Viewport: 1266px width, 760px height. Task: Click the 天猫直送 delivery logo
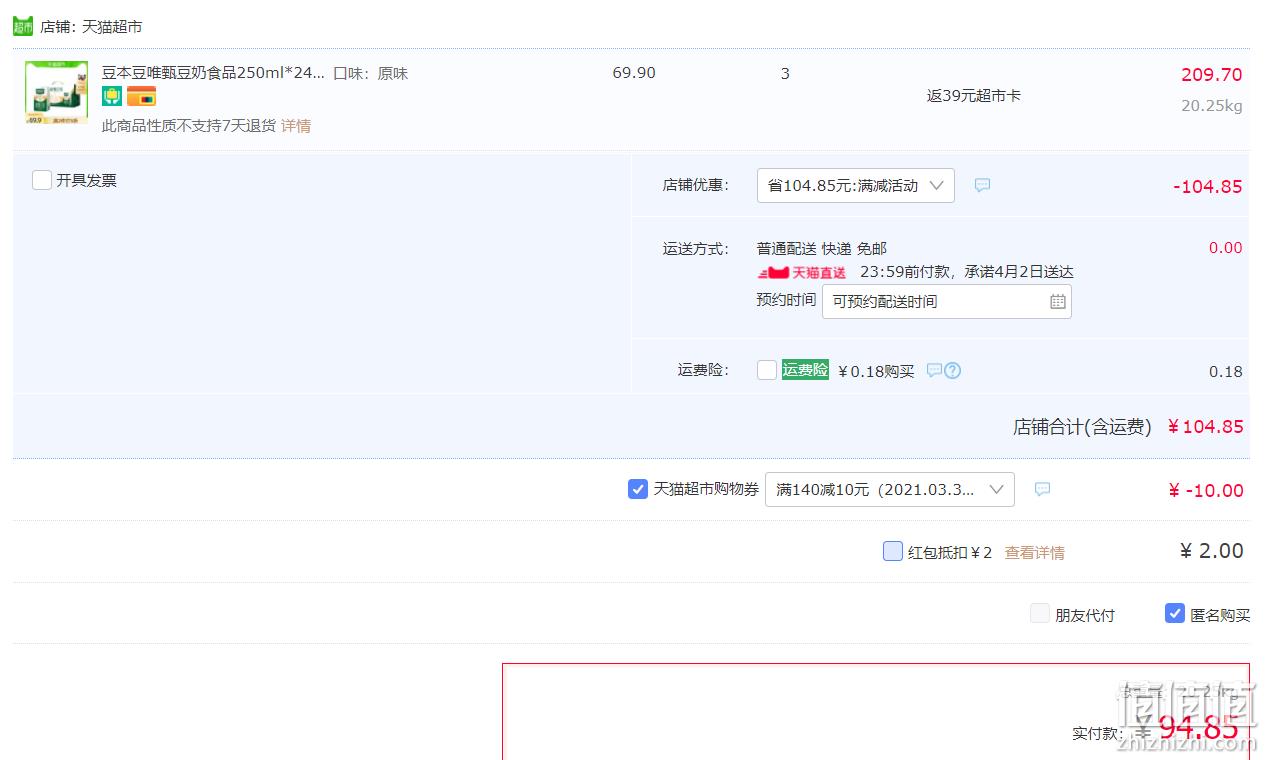click(x=802, y=272)
